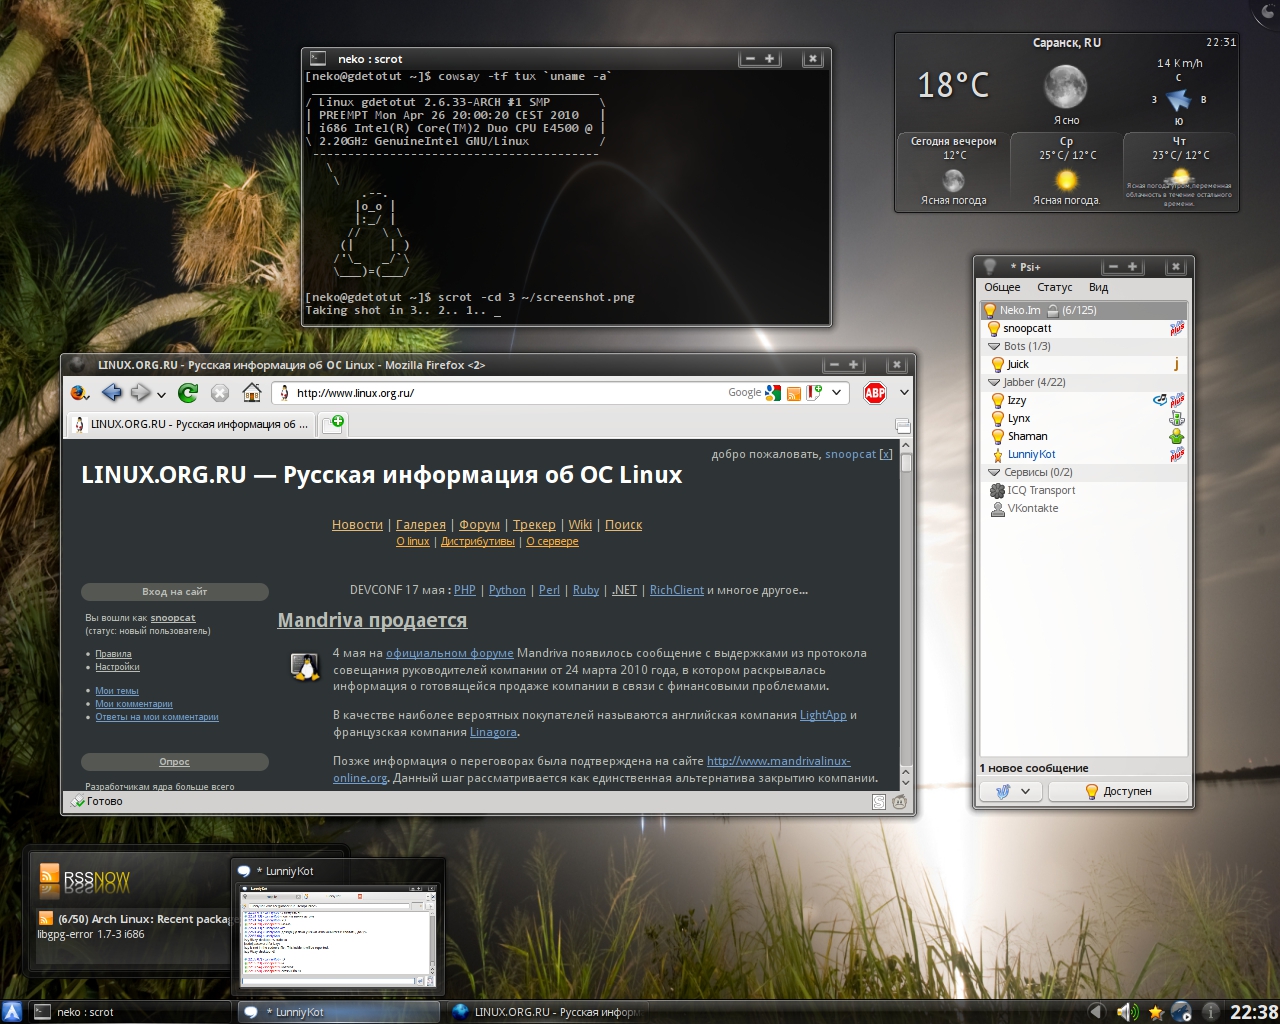
Task: Switch to neko : scrot taskbar entry
Action: [x=130, y=1012]
